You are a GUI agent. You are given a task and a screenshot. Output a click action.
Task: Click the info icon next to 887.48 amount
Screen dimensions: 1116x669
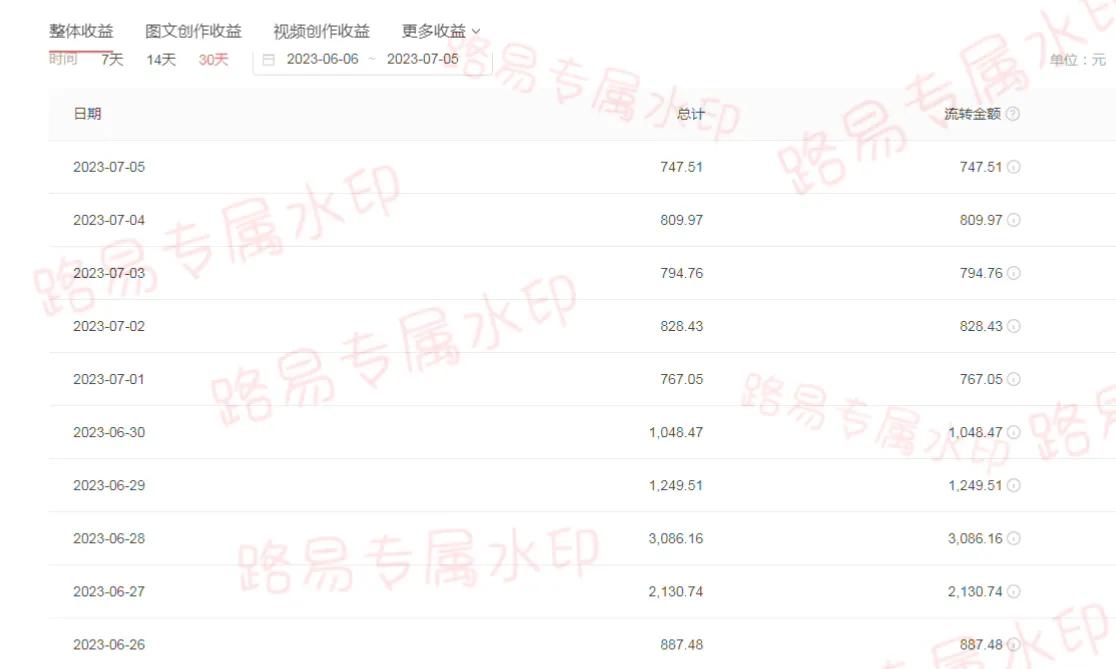pos(1015,645)
